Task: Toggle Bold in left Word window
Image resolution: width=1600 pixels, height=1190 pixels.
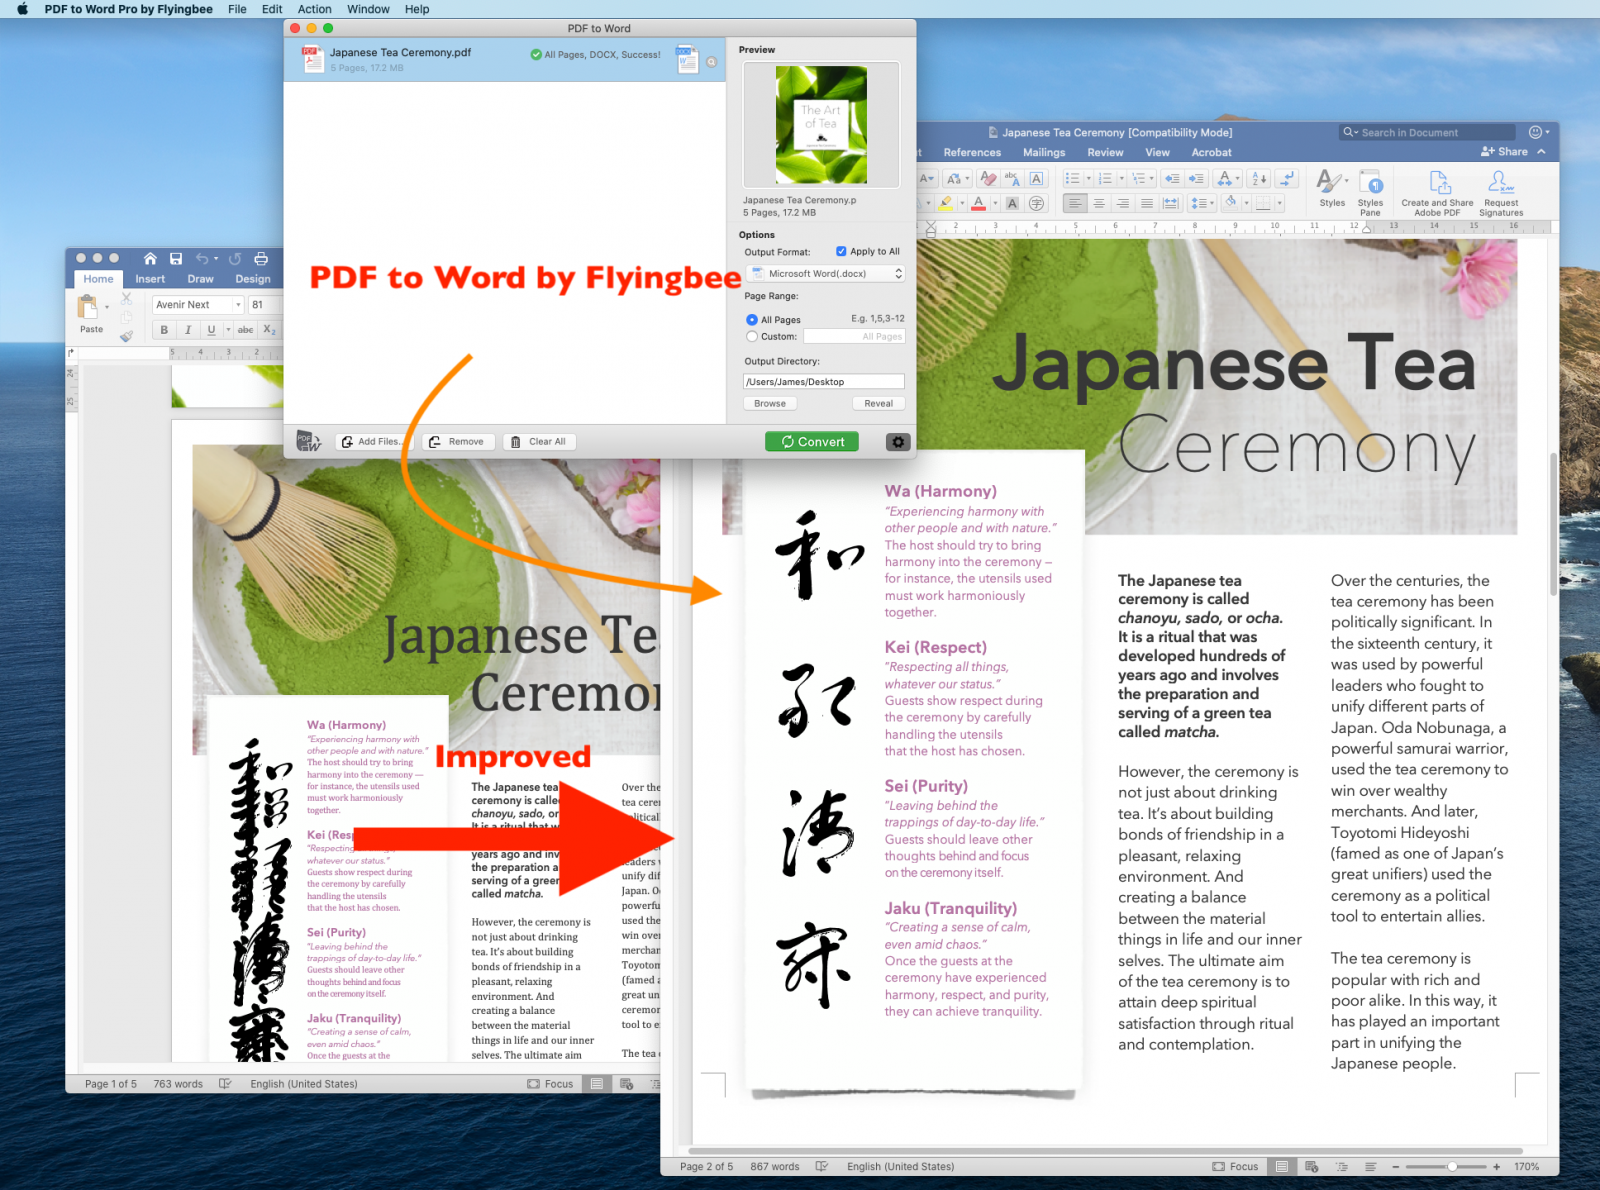Action: pyautogui.click(x=164, y=330)
